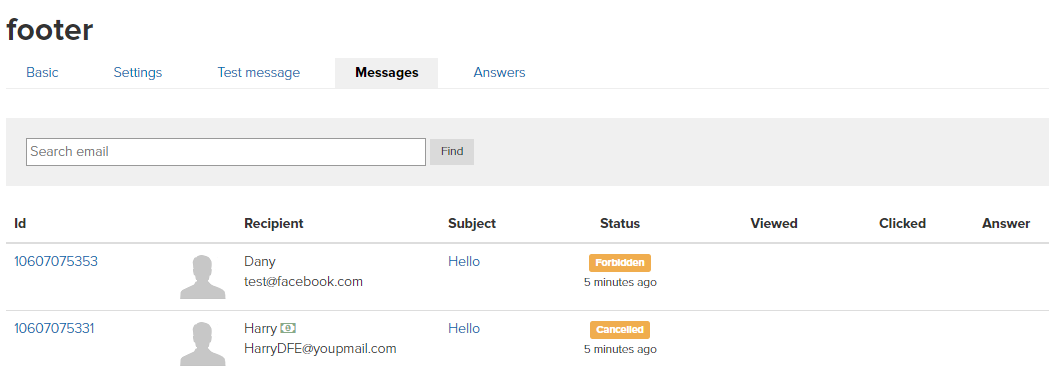Open the Test message tab
The width and height of the screenshot is (1049, 373).
258,72
